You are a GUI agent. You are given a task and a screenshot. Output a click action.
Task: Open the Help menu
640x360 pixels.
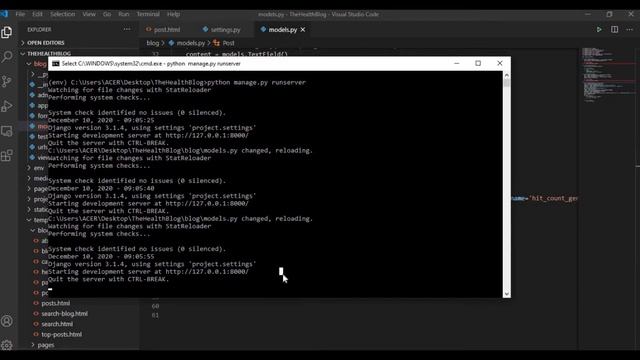173,14
